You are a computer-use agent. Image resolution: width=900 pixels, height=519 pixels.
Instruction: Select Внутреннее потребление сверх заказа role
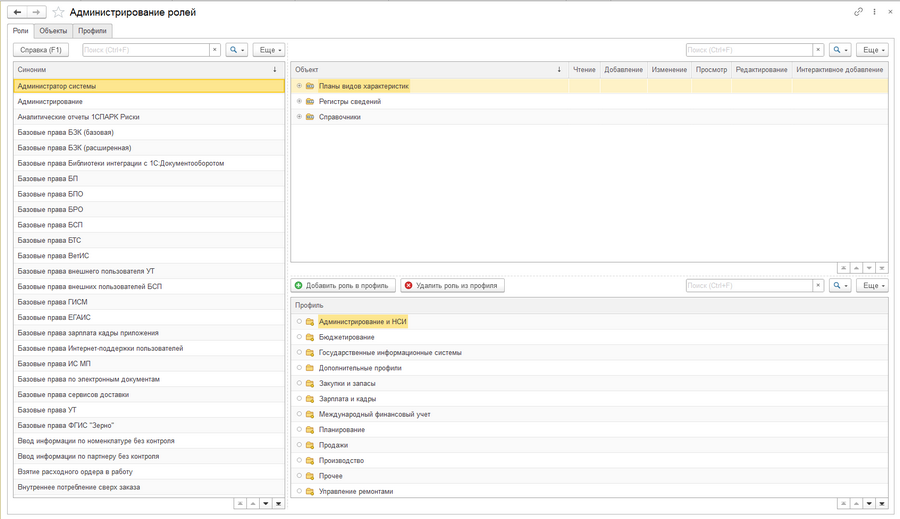point(149,487)
